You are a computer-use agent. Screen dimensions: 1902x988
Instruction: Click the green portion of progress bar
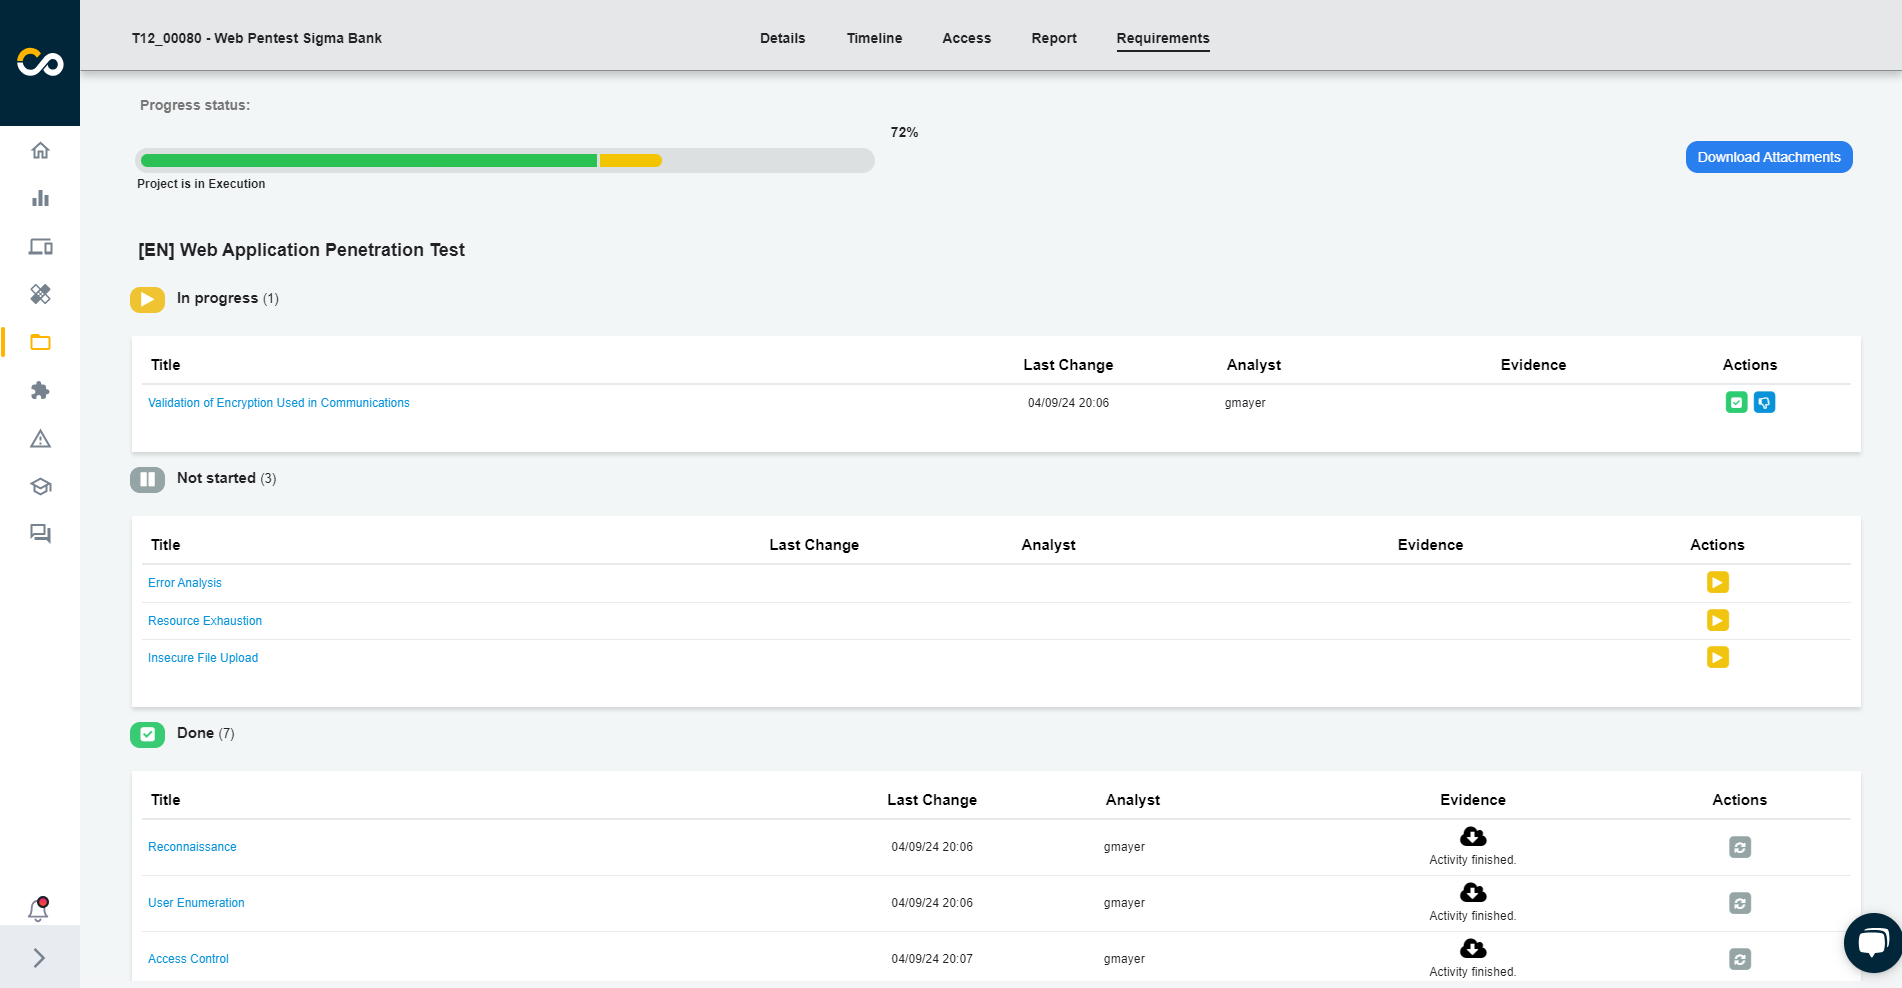[369, 160]
